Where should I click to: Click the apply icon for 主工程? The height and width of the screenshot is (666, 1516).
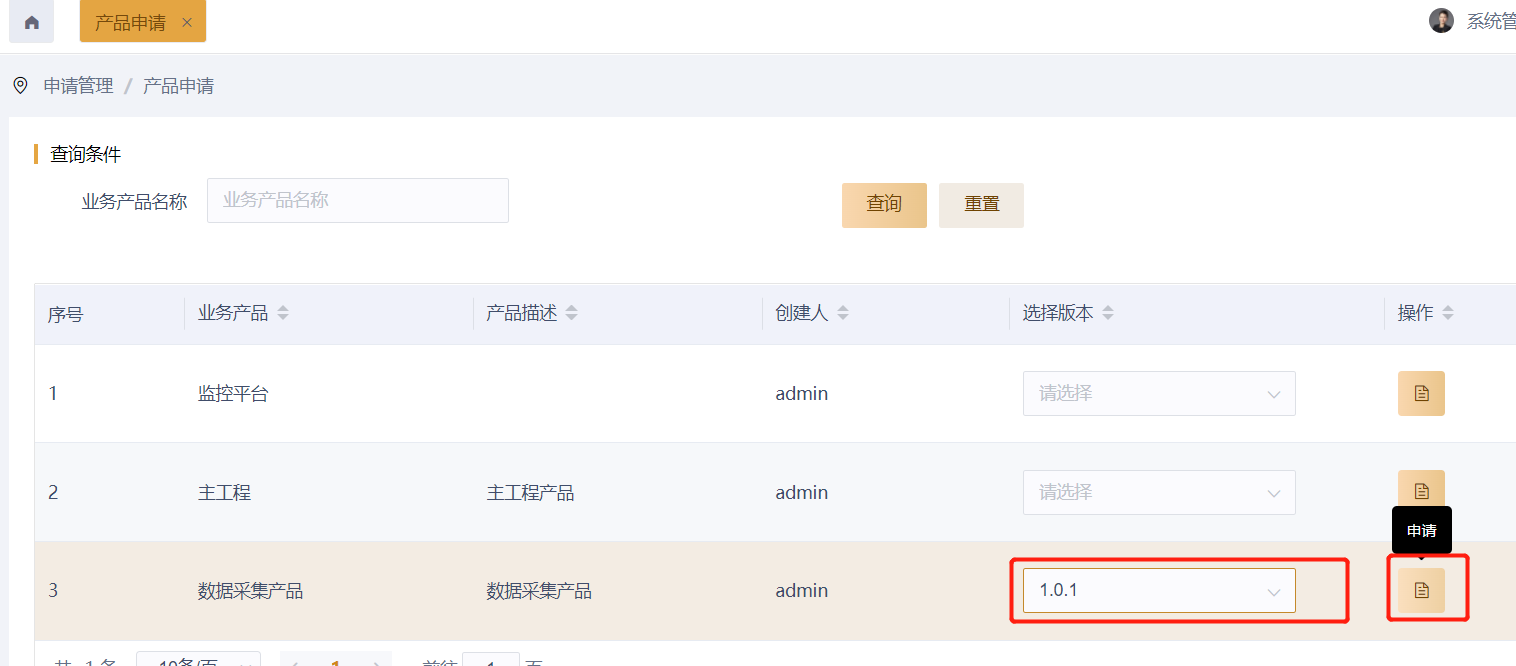point(1421,491)
